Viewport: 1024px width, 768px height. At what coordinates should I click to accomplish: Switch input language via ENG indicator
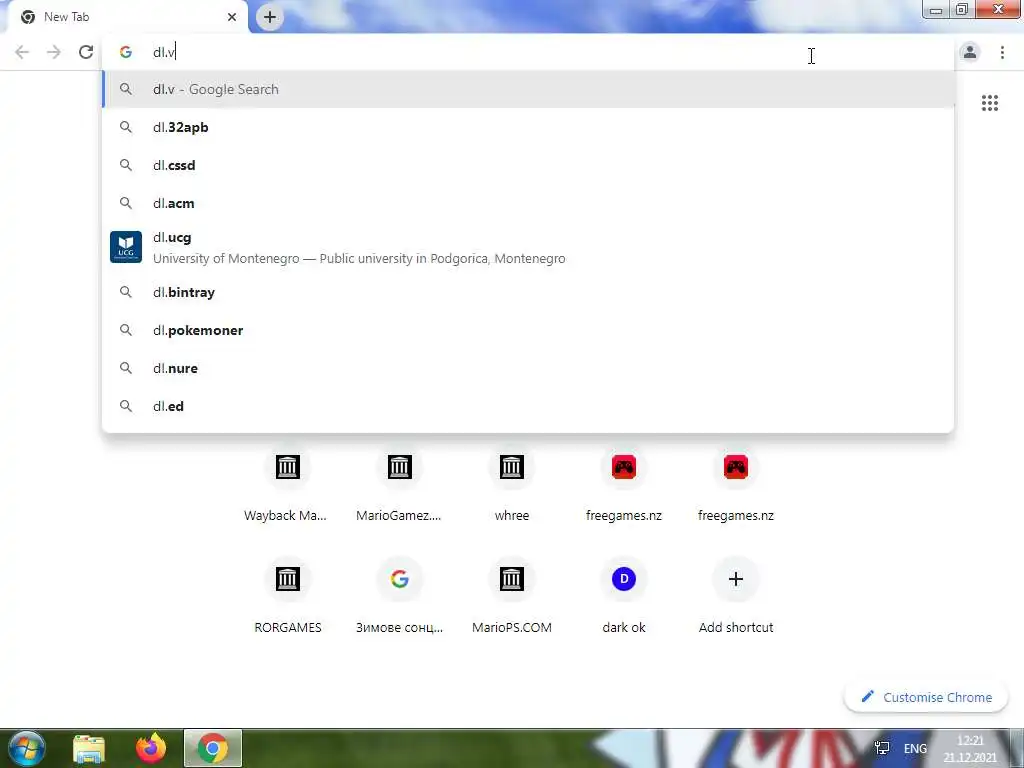[x=915, y=748]
